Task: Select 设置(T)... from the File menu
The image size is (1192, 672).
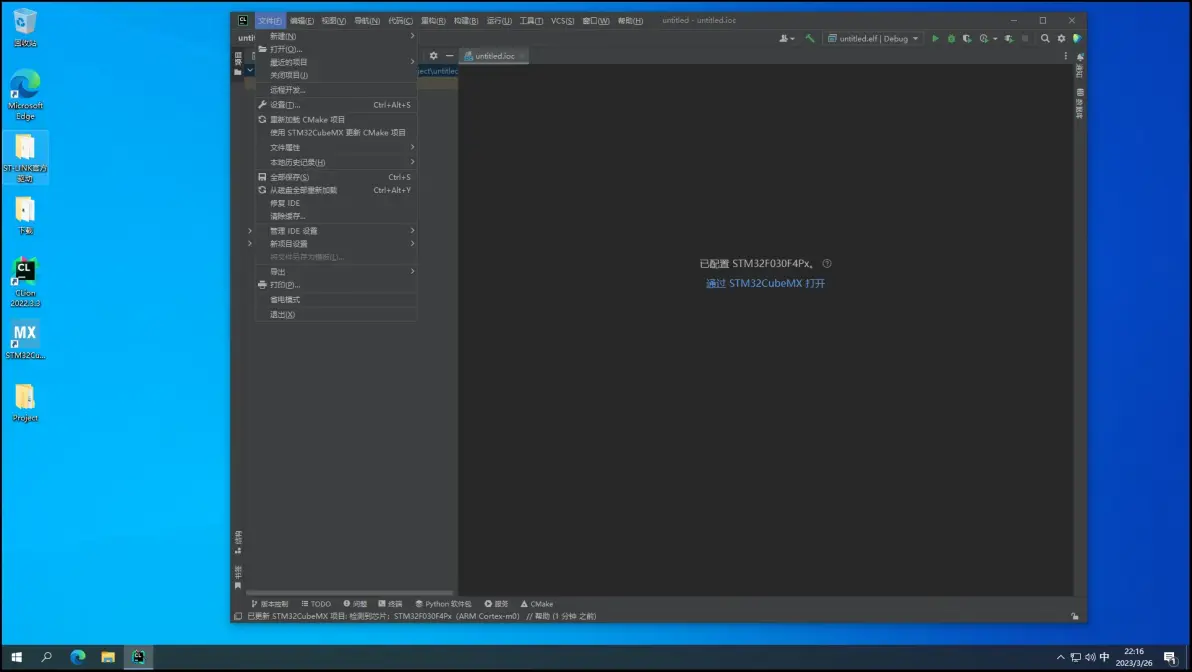Action: pyautogui.click(x=285, y=105)
